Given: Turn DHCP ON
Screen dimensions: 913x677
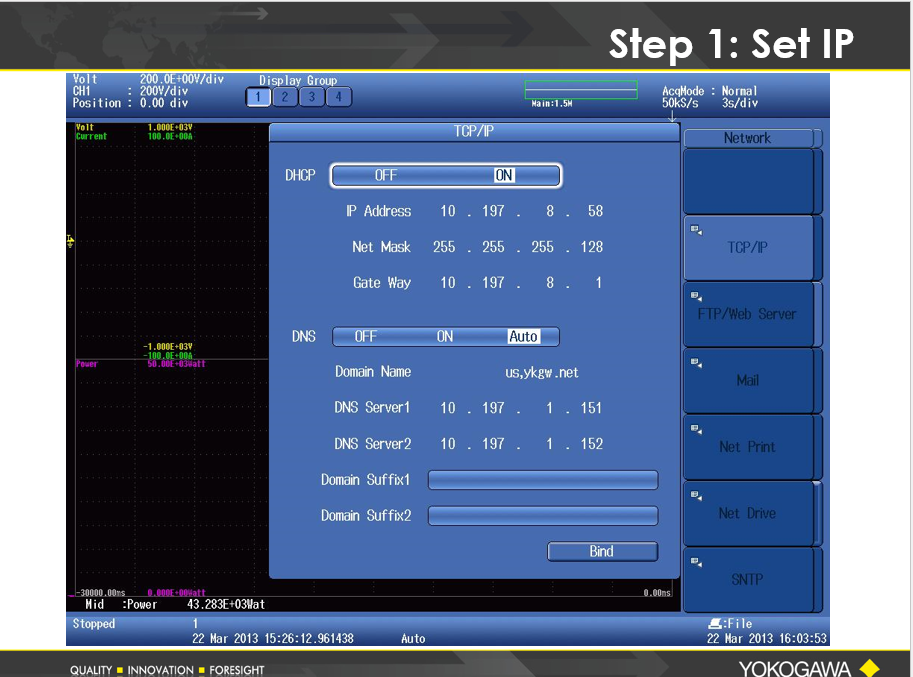Looking at the screenshot, I should coord(504,175).
